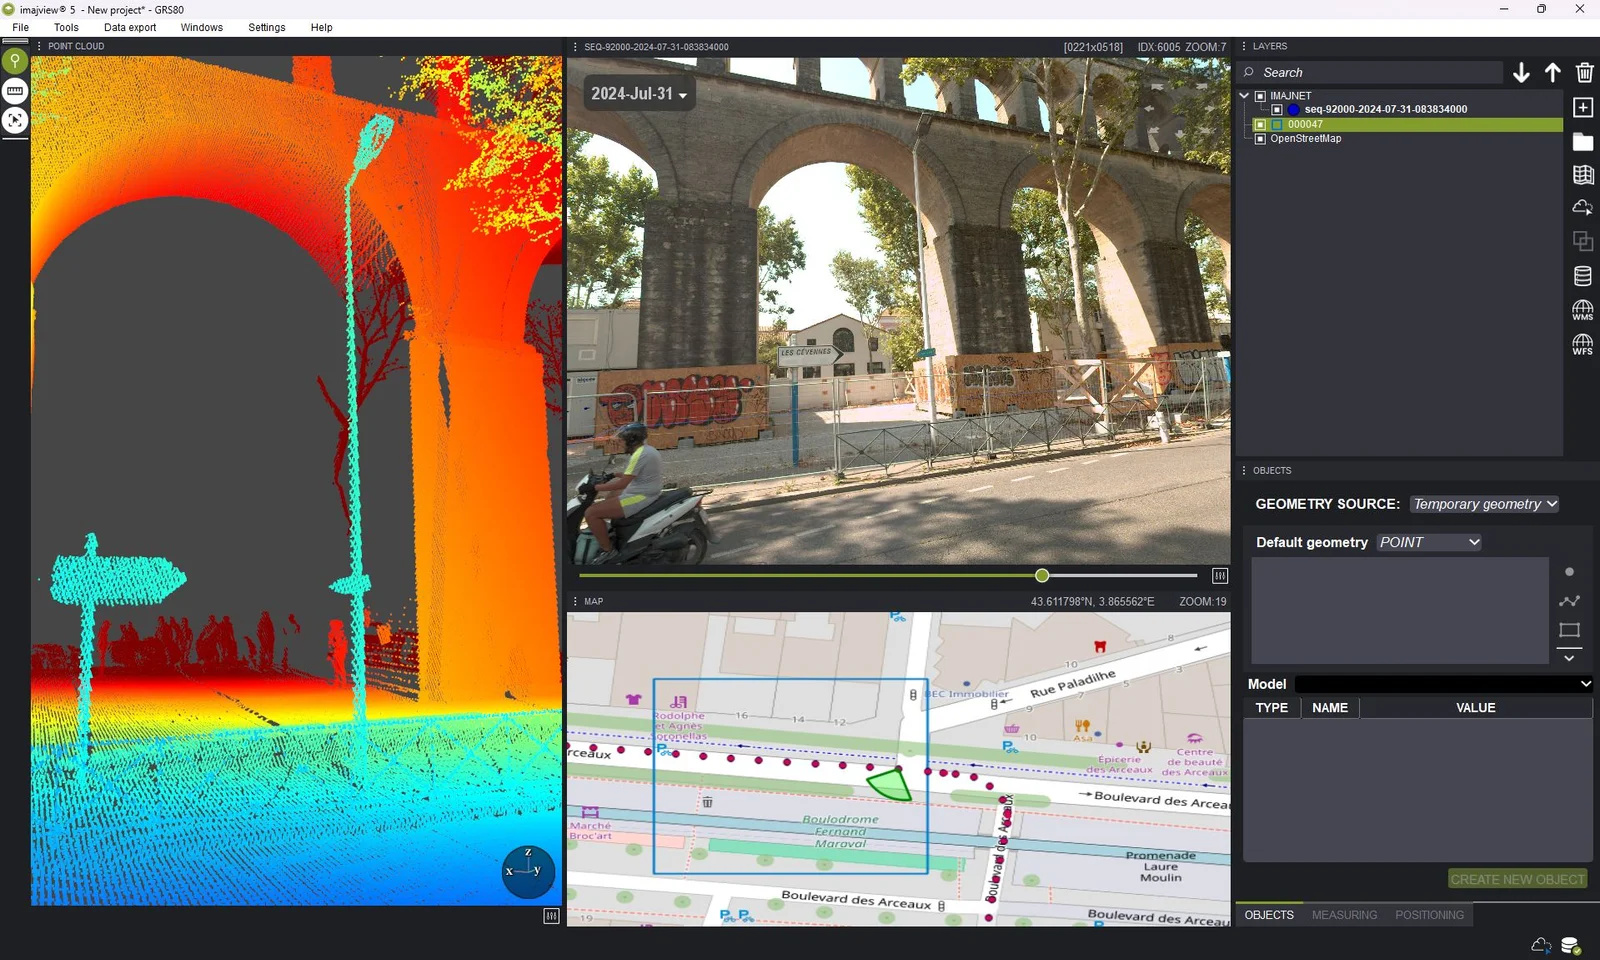Open the Tools menu

[x=66, y=27]
